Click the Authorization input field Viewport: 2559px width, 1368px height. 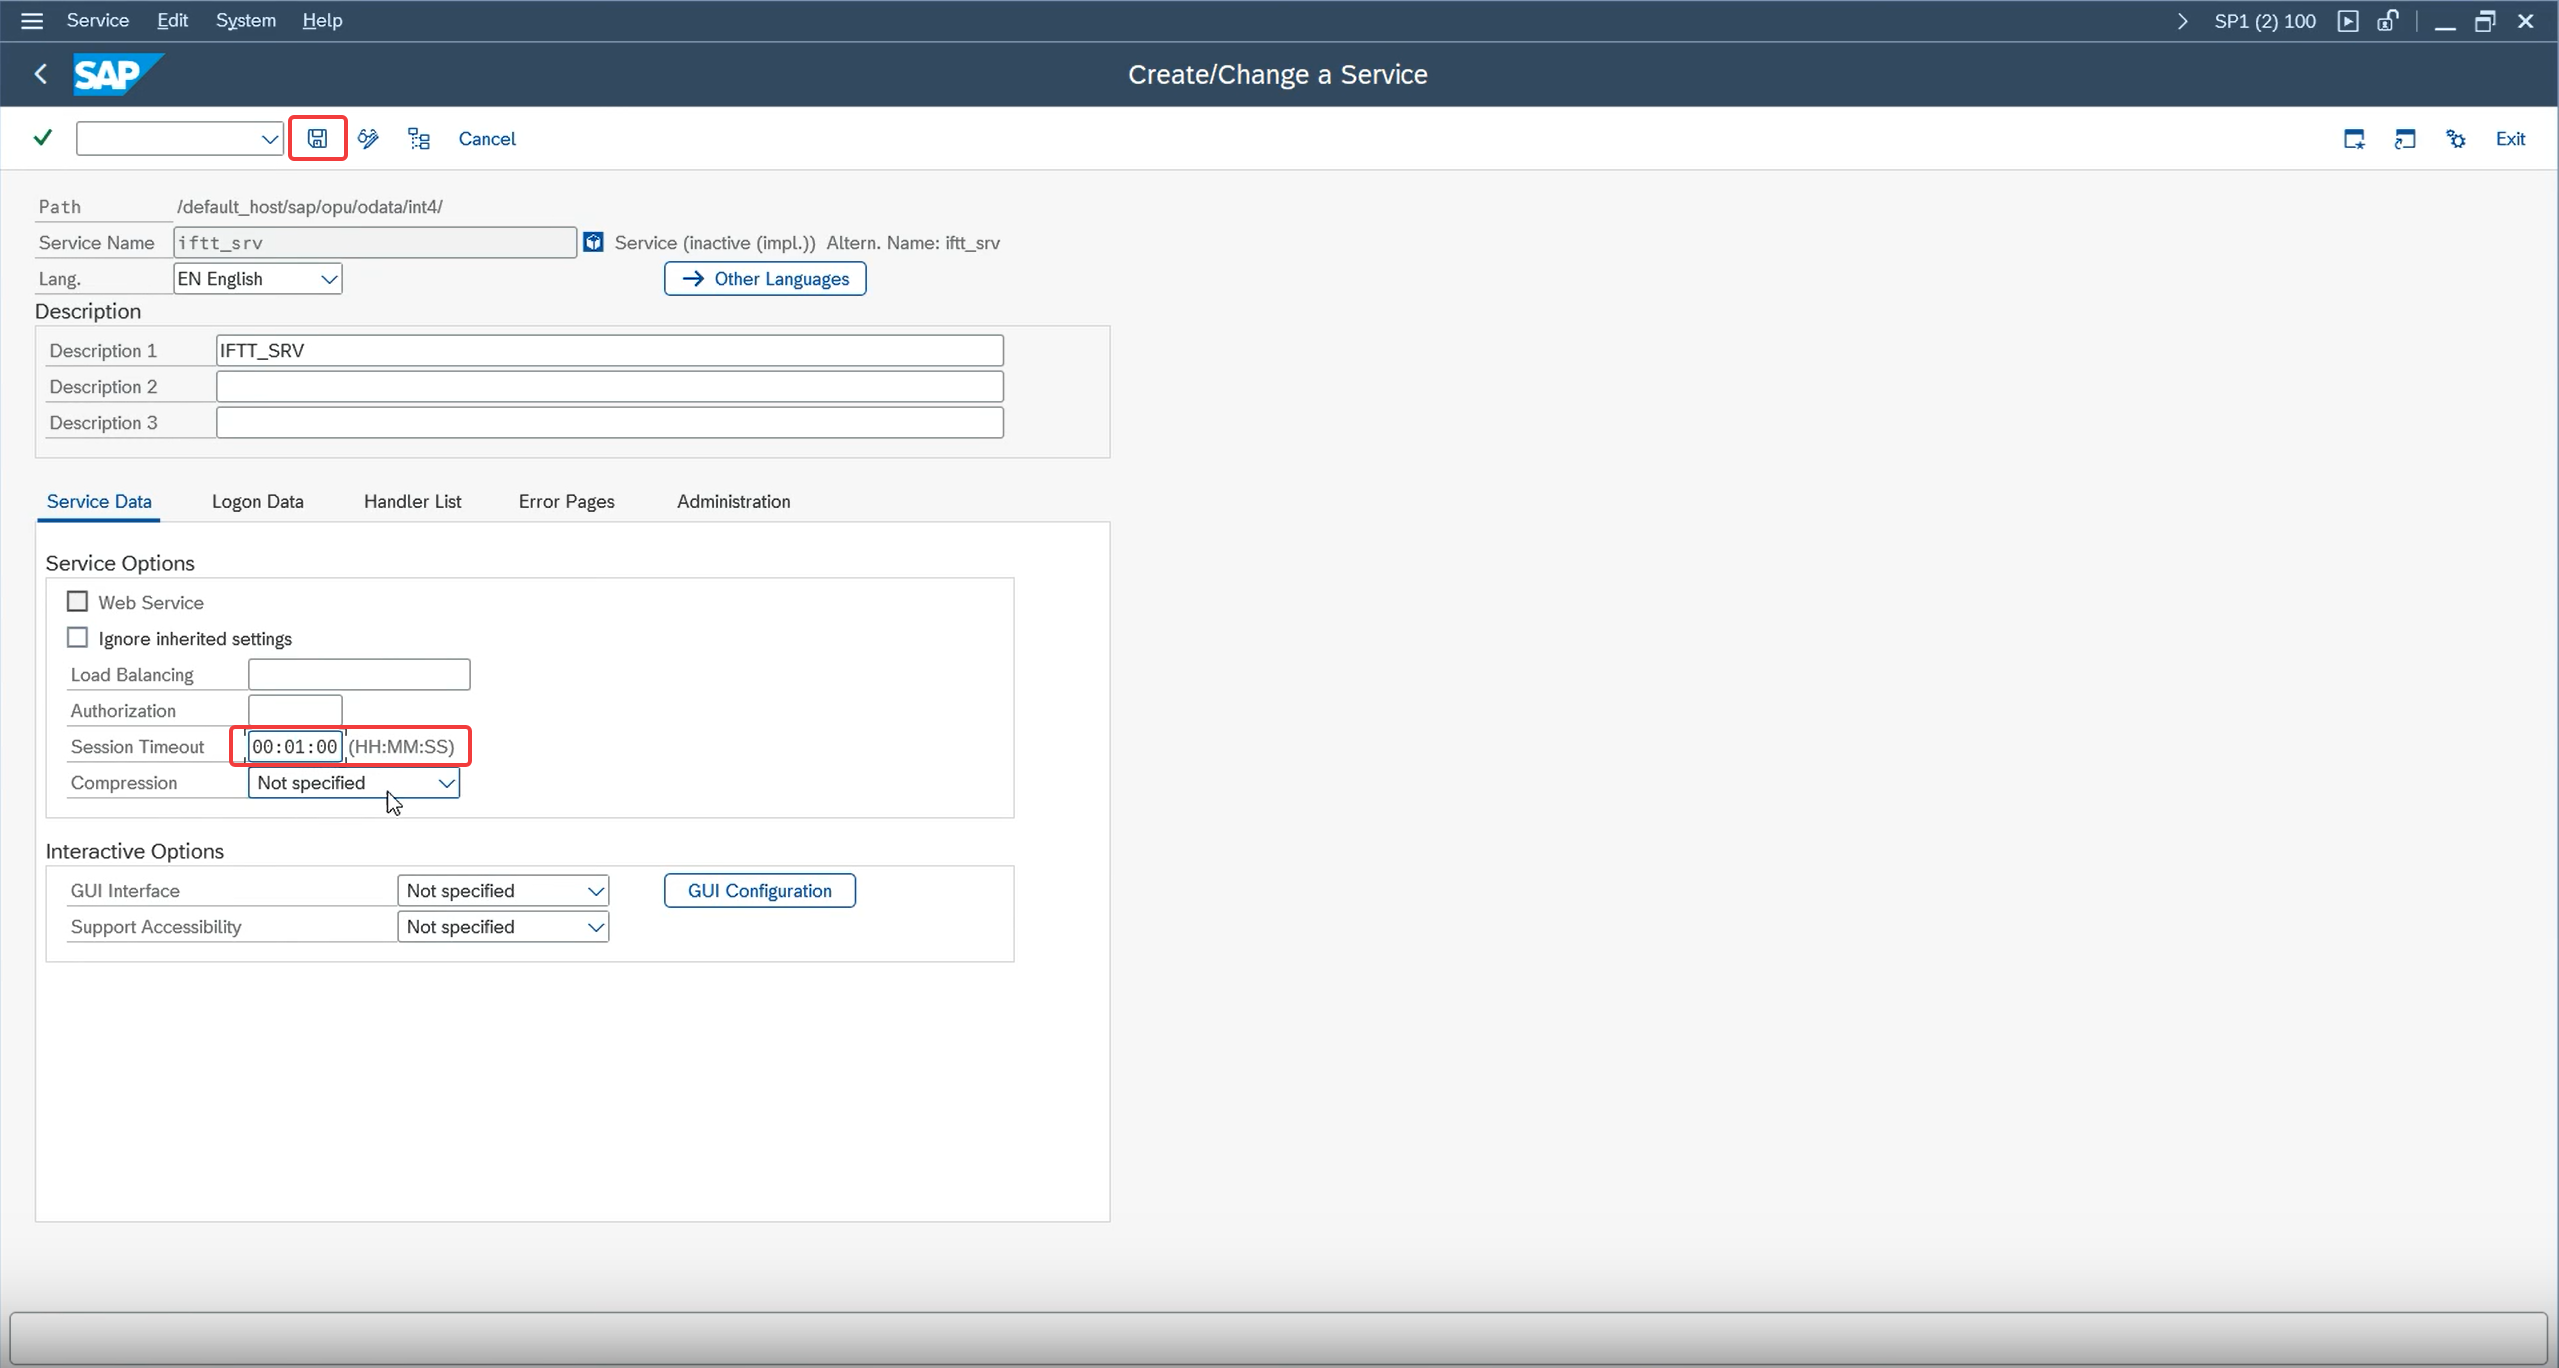click(x=295, y=710)
